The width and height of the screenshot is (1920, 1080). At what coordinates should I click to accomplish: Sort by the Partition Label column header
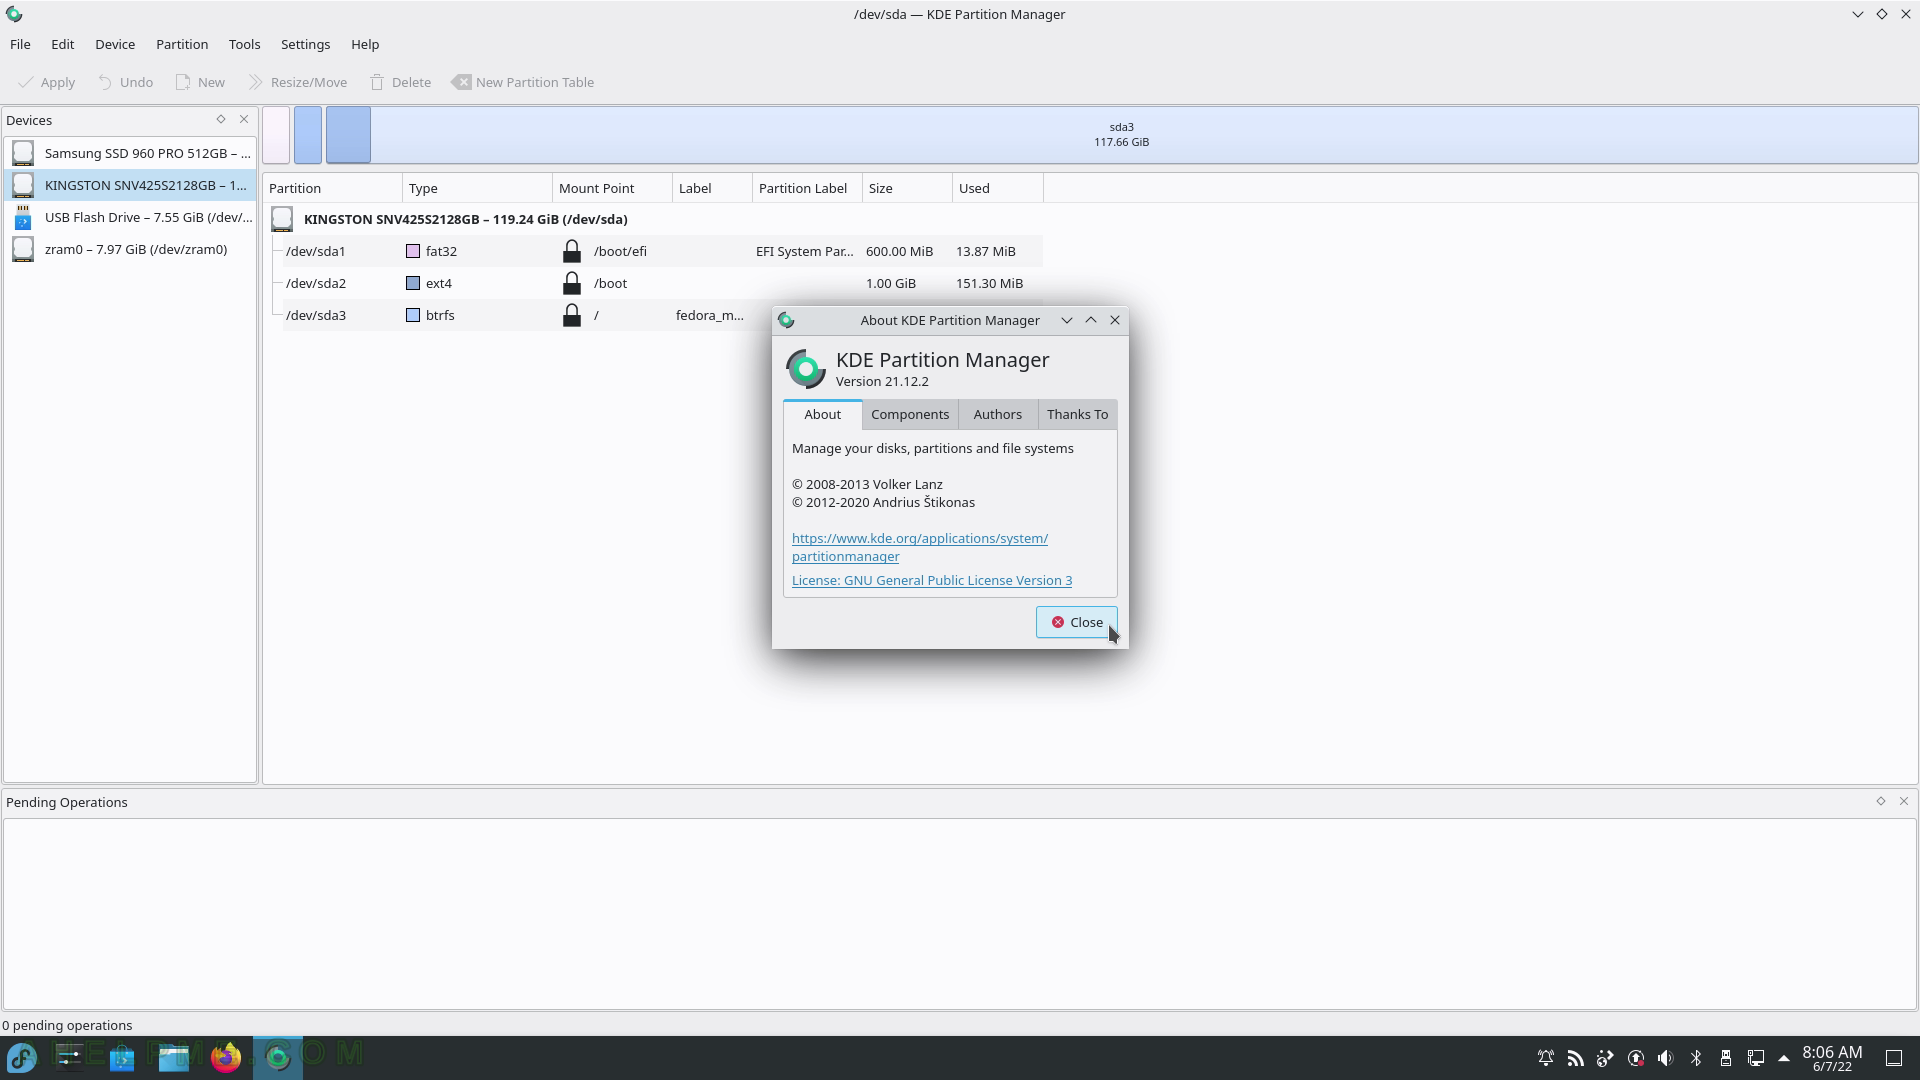tap(807, 188)
